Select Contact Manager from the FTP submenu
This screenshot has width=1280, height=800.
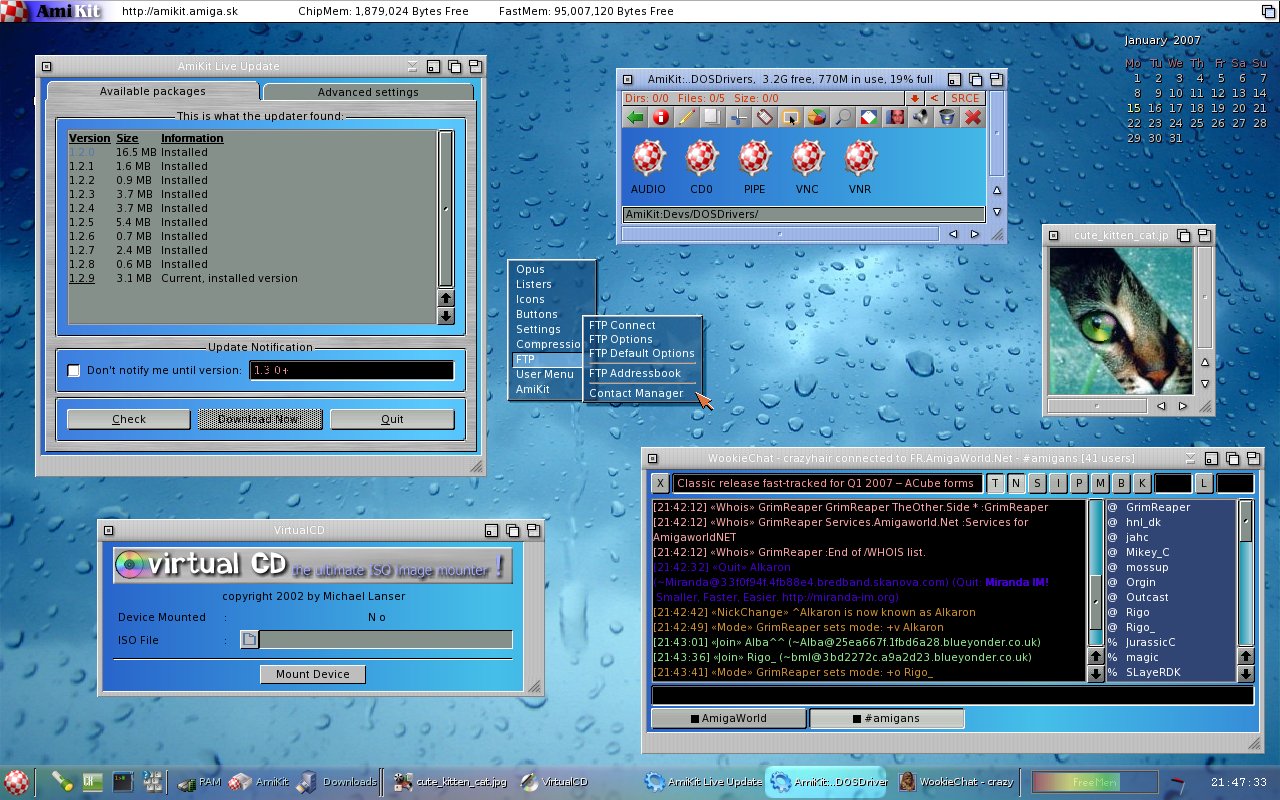tap(636, 393)
